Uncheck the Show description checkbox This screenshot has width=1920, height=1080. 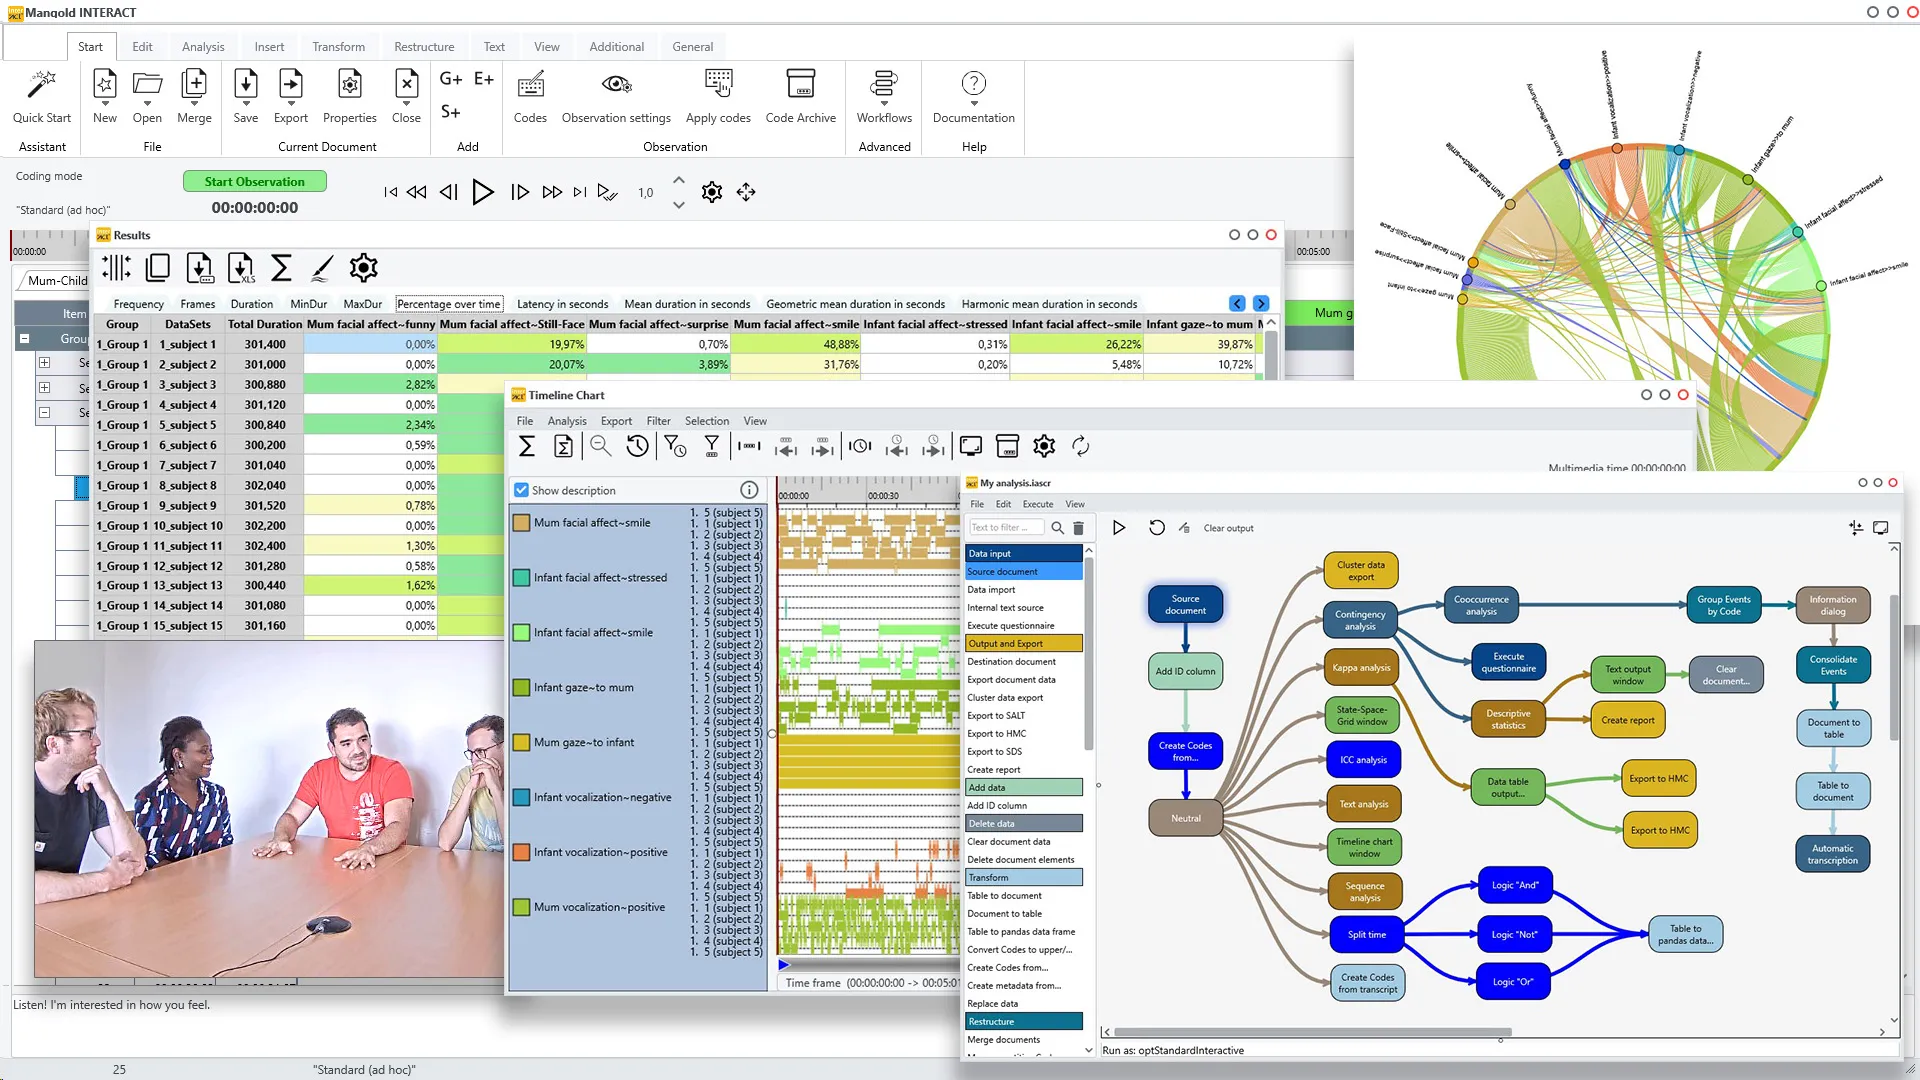click(521, 490)
